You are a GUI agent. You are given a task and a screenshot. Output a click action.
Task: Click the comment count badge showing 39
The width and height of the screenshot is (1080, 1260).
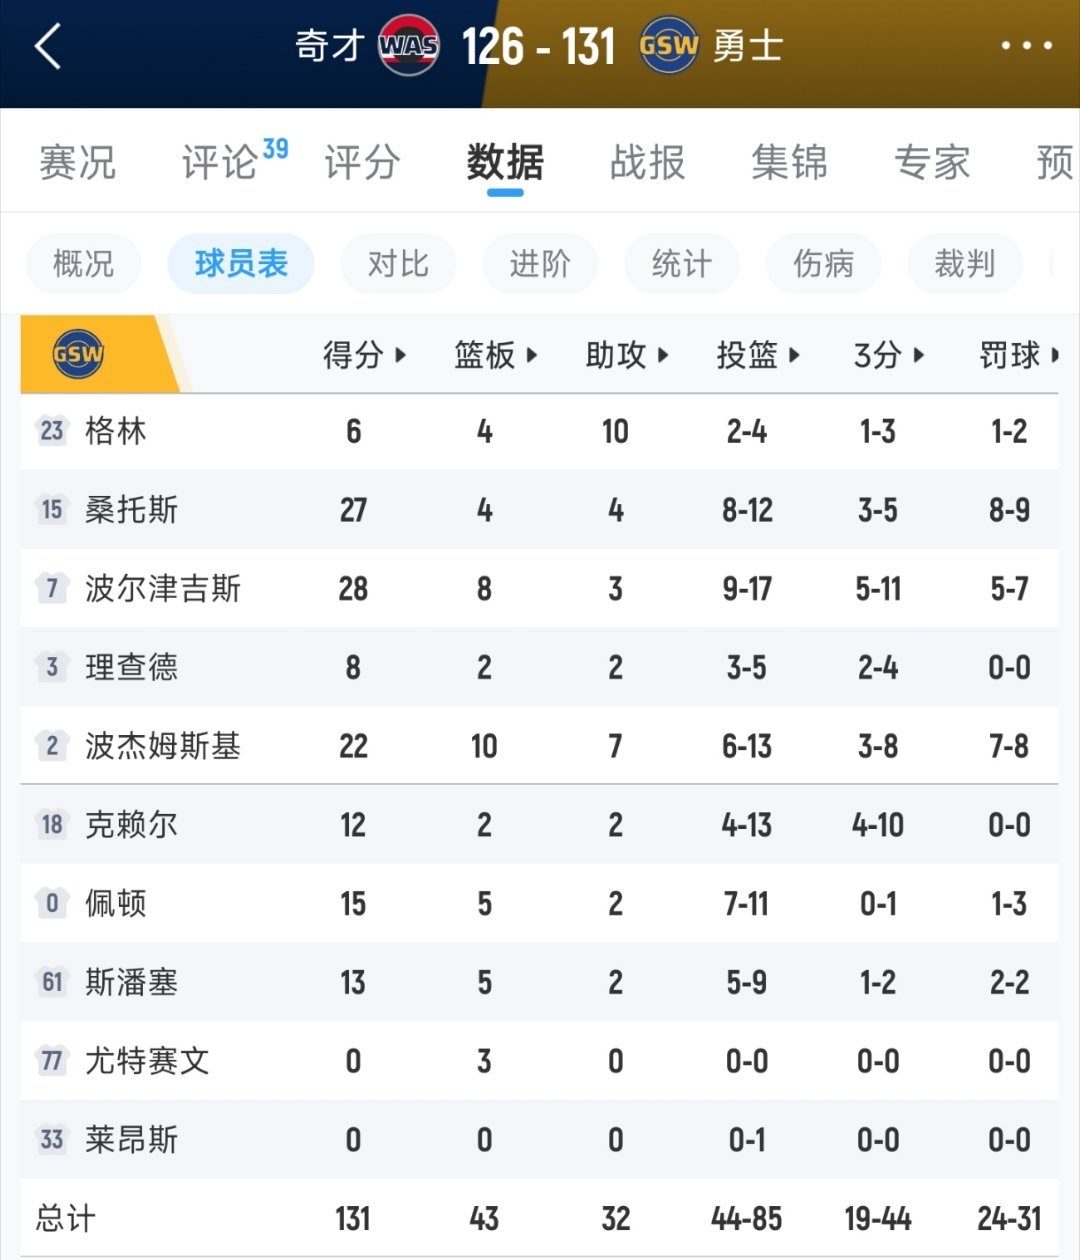pyautogui.click(x=277, y=146)
